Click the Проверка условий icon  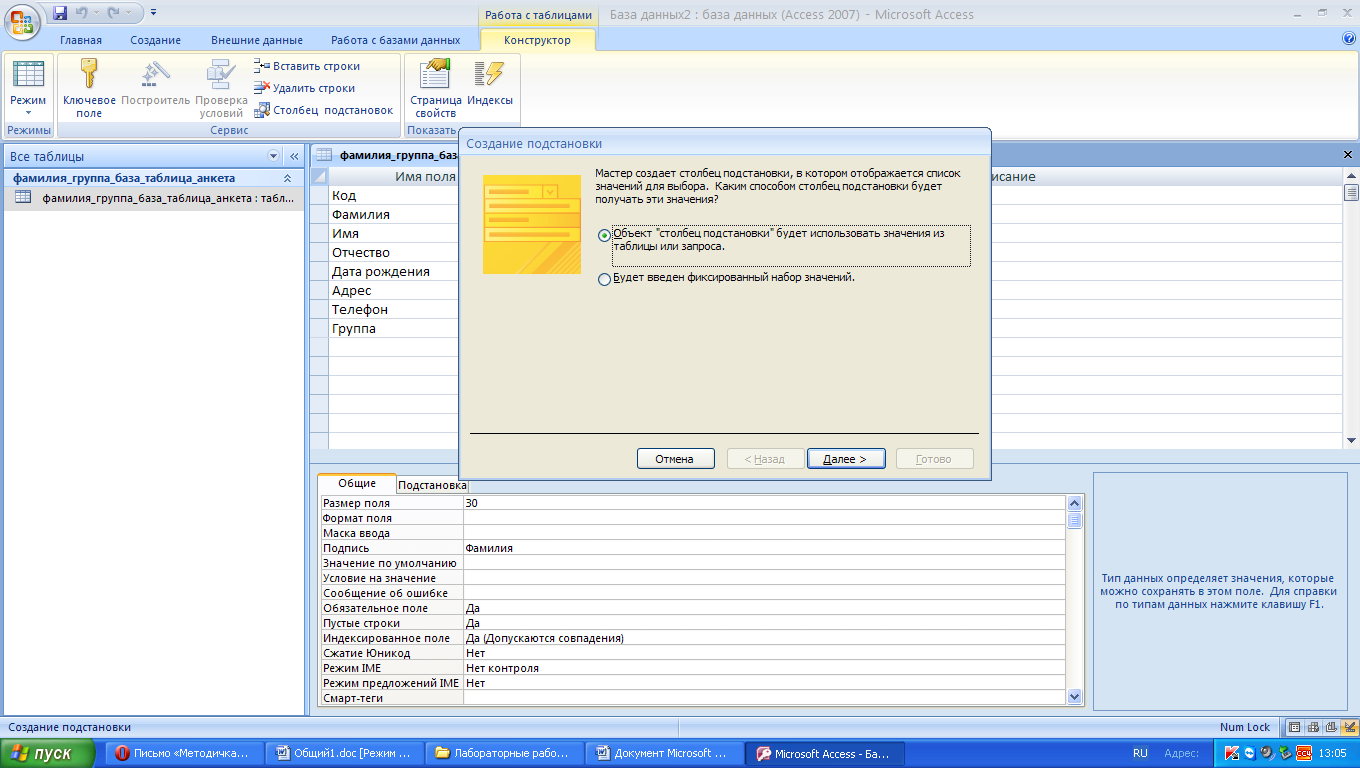pyautogui.click(x=221, y=75)
